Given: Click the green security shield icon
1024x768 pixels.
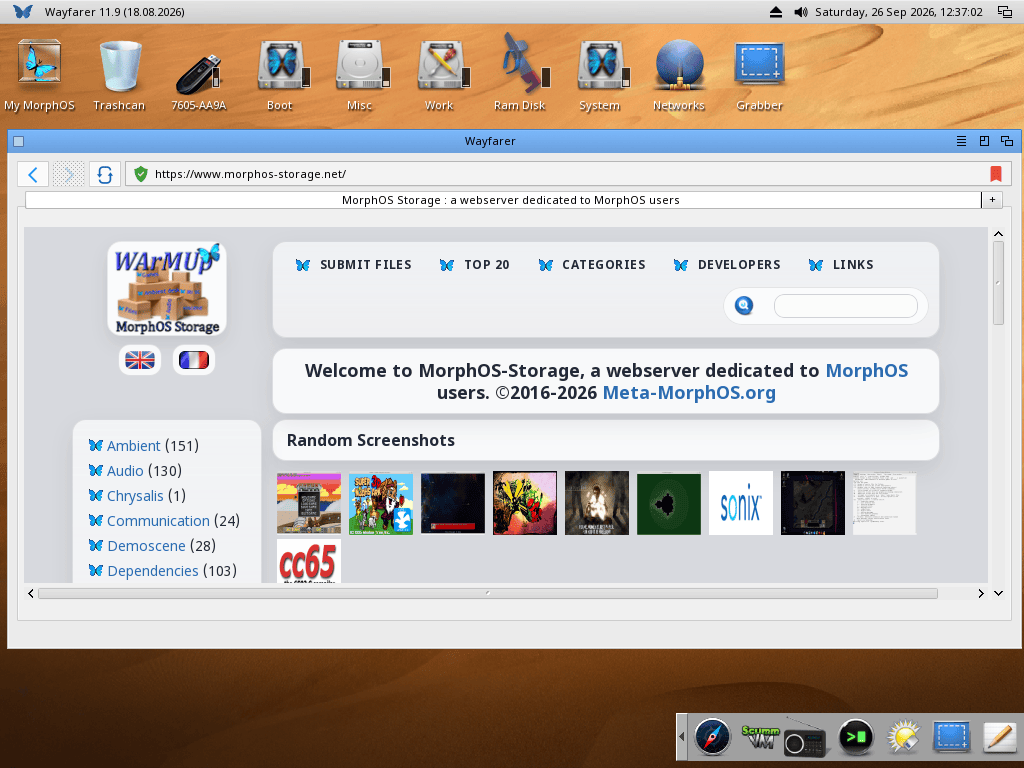Looking at the screenshot, I should [x=140, y=174].
